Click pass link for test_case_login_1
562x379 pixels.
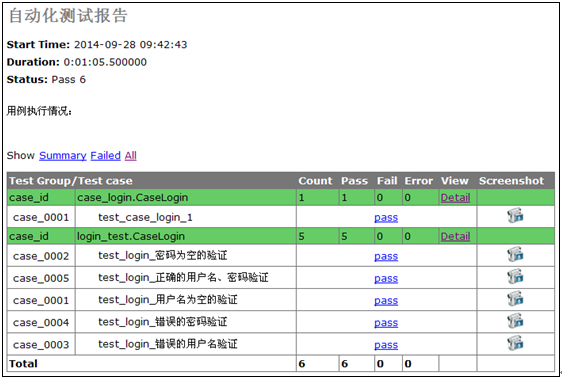click(386, 218)
